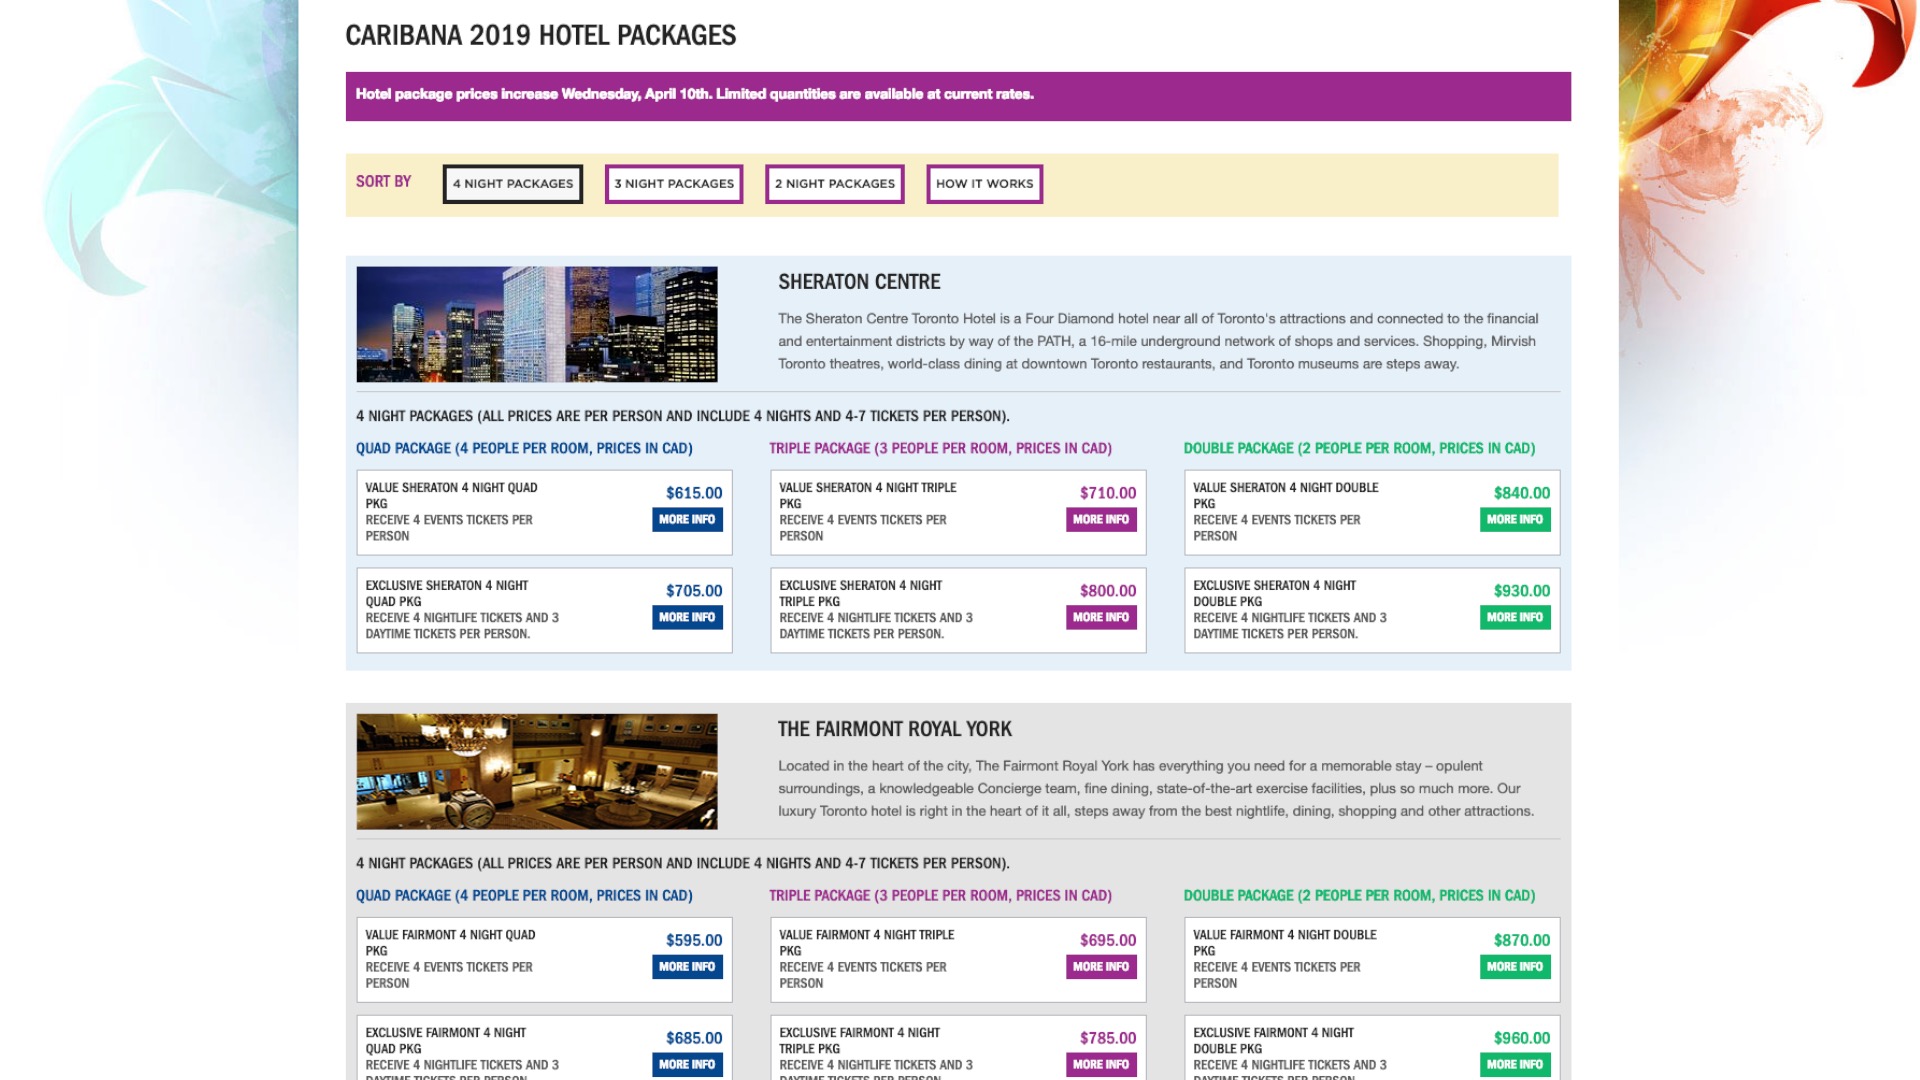The width and height of the screenshot is (1920, 1080).
Task: Click More Info for Value Sheraton 4 Night Quad Pkg
Action: pos(687,520)
